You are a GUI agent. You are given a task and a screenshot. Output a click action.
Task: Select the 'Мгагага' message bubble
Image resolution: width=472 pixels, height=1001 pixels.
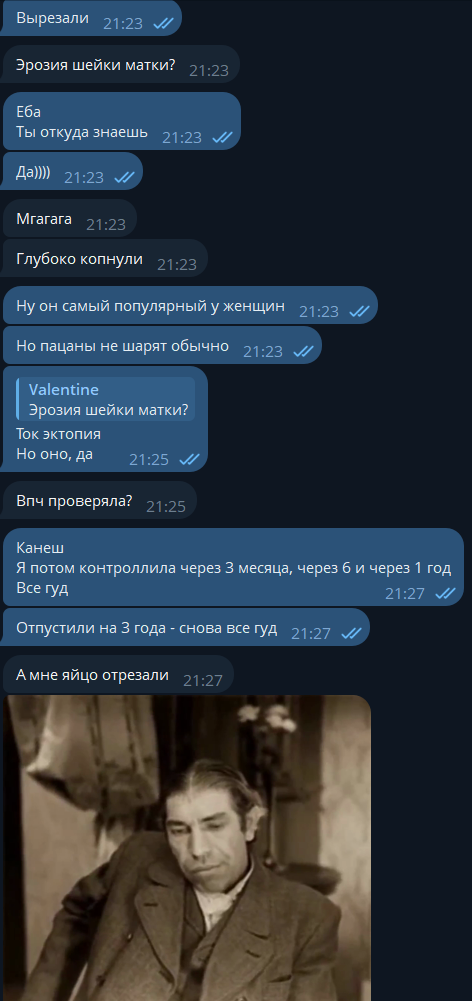click(x=70, y=218)
